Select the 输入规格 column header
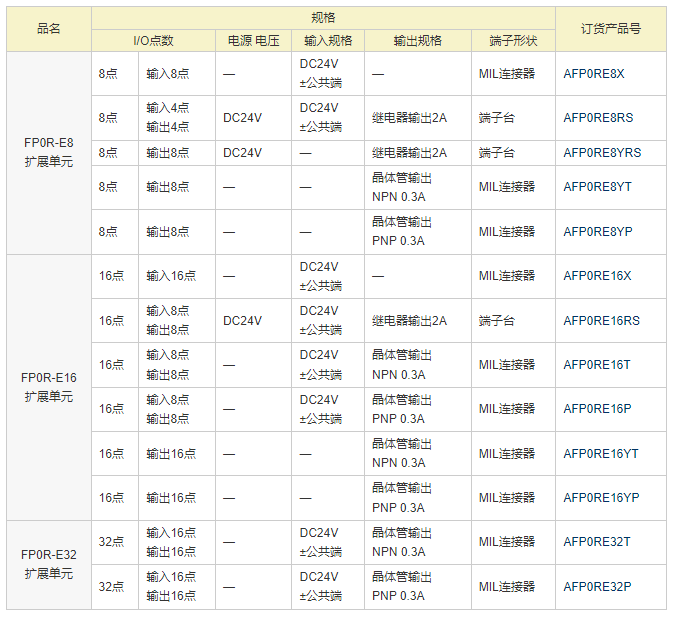This screenshot has width=674, height=619. (x=328, y=41)
